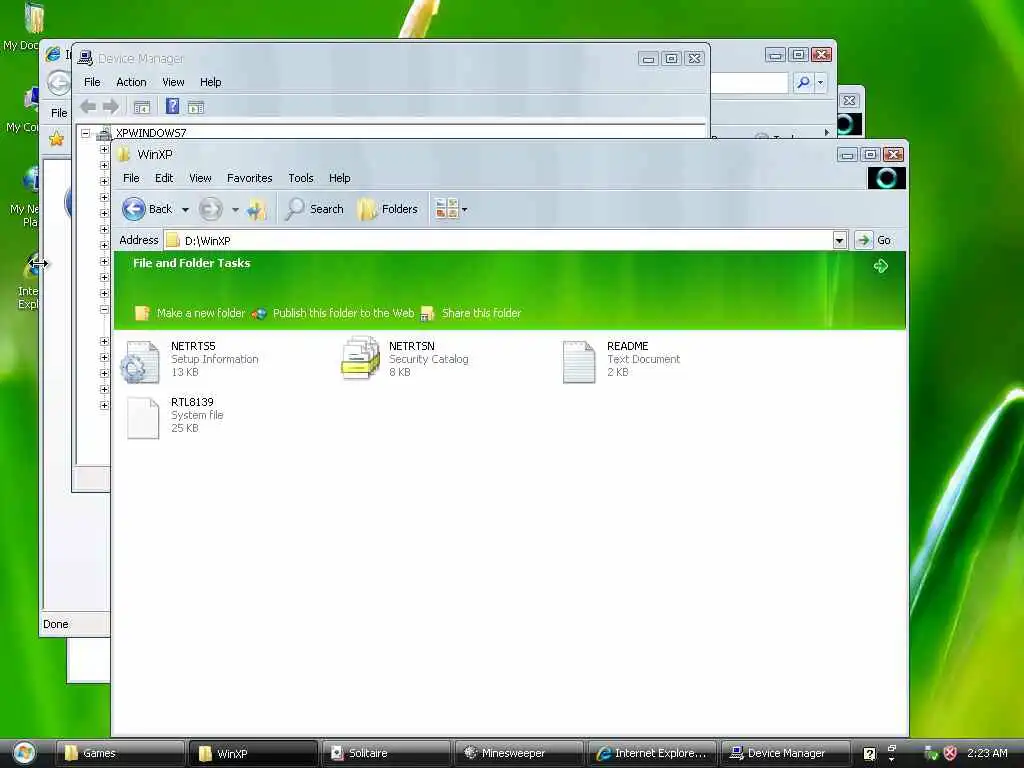Select the README text document icon
Screen dimensions: 1024x768
coord(579,361)
